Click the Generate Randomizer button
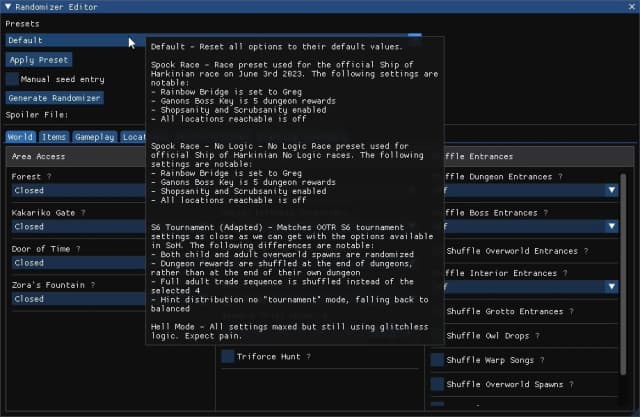This screenshot has width=640, height=417. 55,98
